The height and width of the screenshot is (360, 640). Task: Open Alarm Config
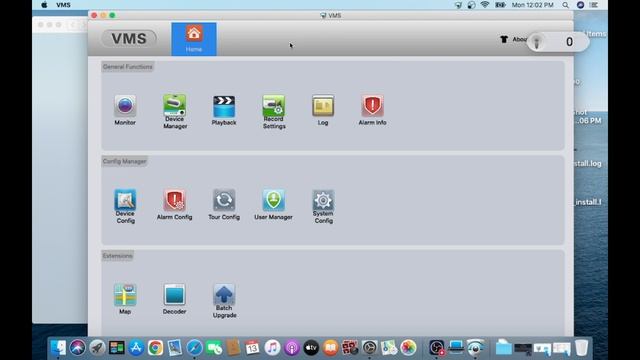click(x=174, y=205)
